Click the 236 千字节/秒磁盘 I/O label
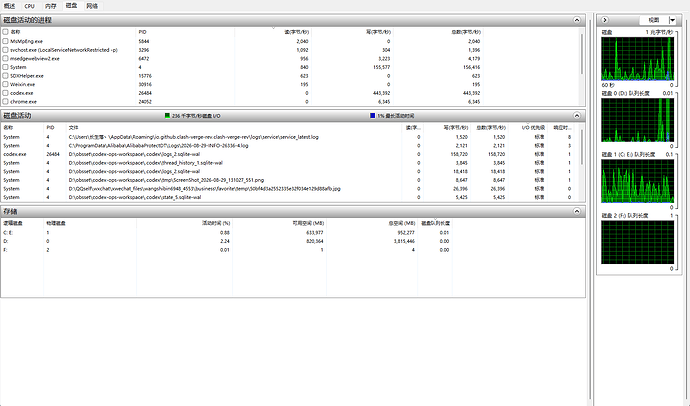The image size is (690, 406). pyautogui.click(x=196, y=116)
